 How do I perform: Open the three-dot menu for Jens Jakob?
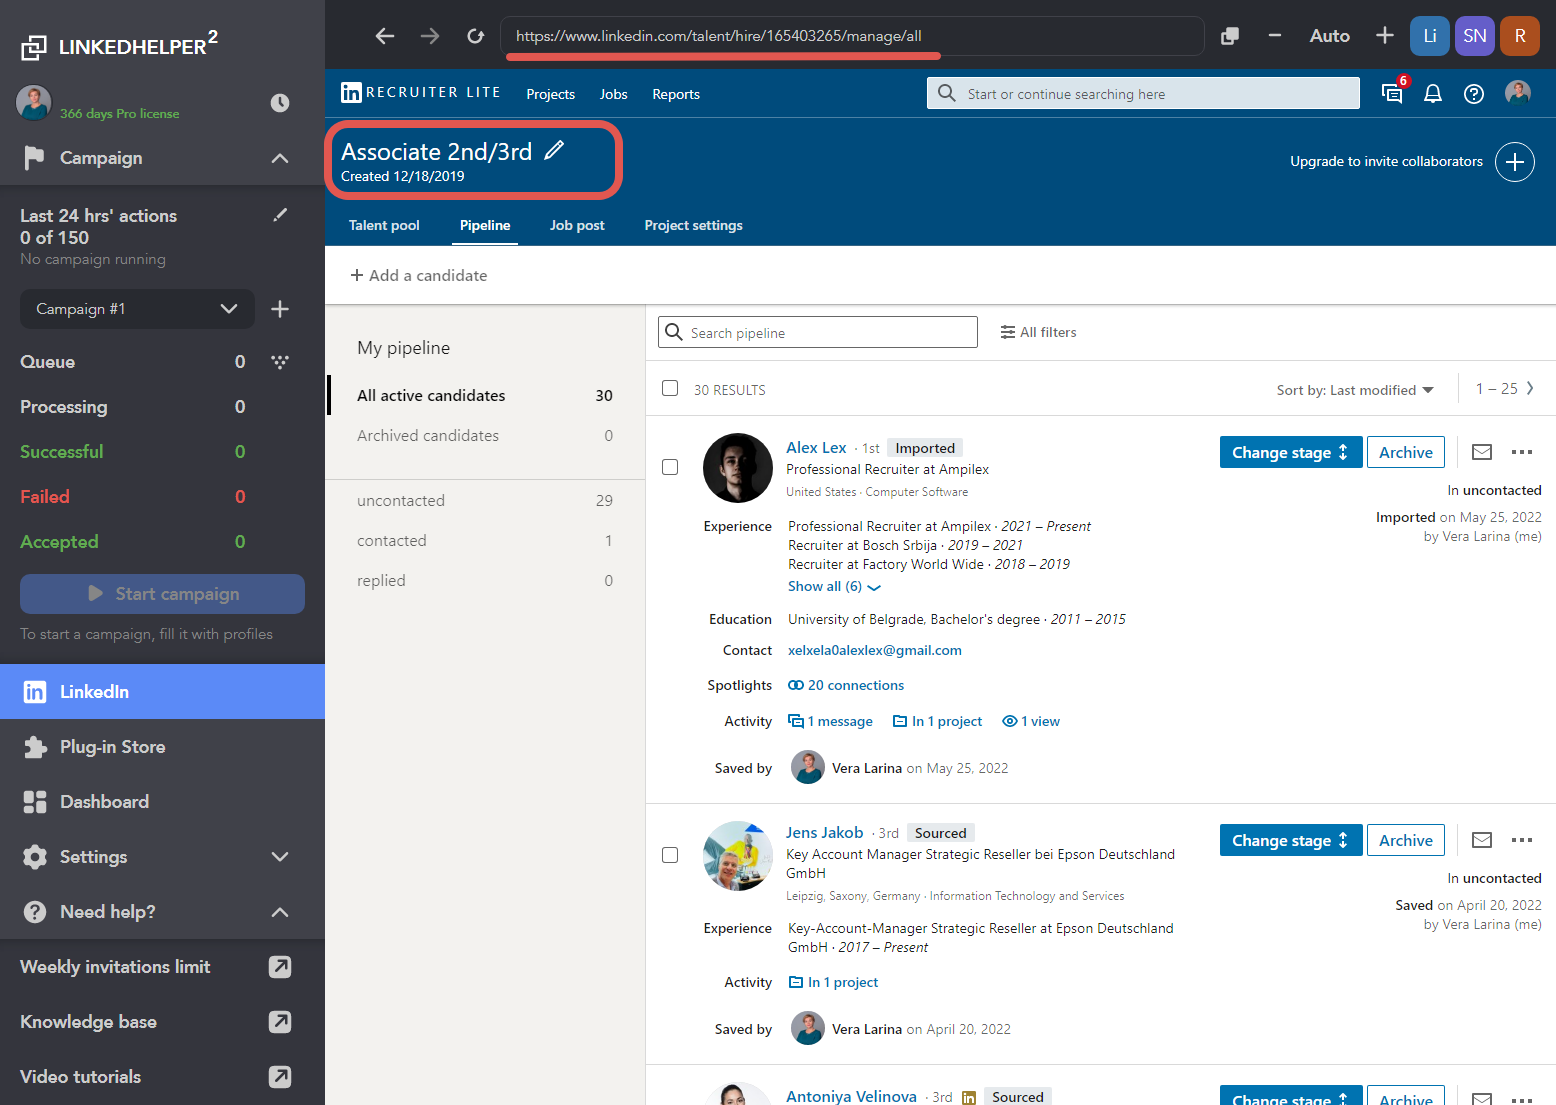coord(1522,840)
